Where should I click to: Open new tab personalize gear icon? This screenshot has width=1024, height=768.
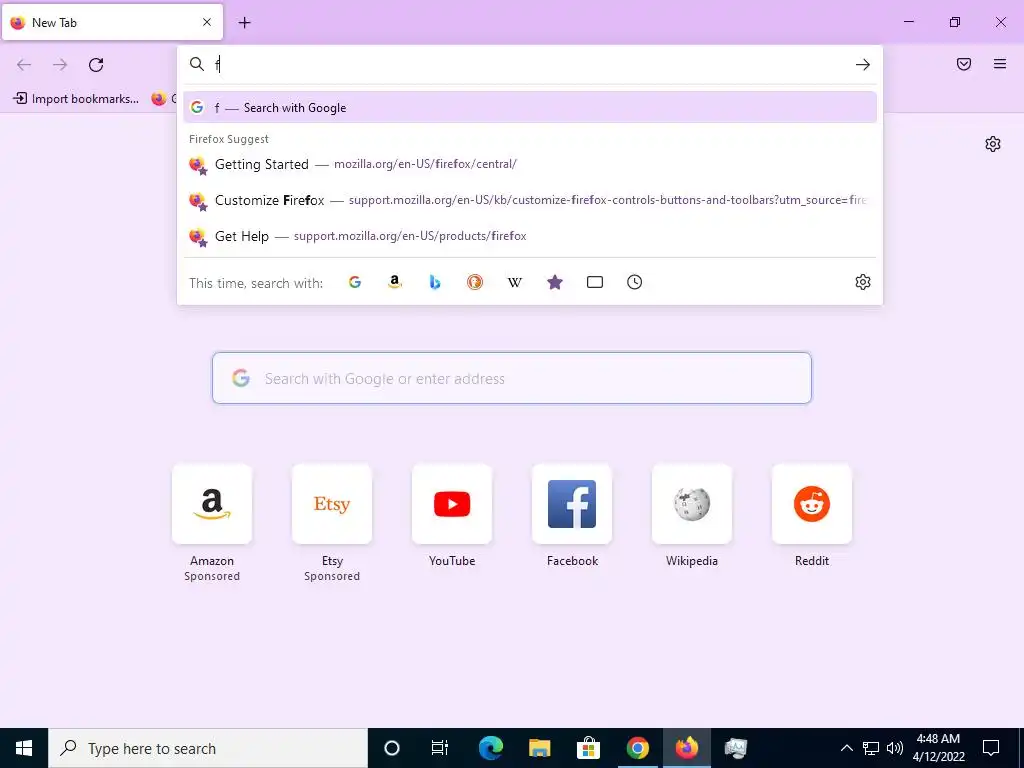click(x=993, y=144)
